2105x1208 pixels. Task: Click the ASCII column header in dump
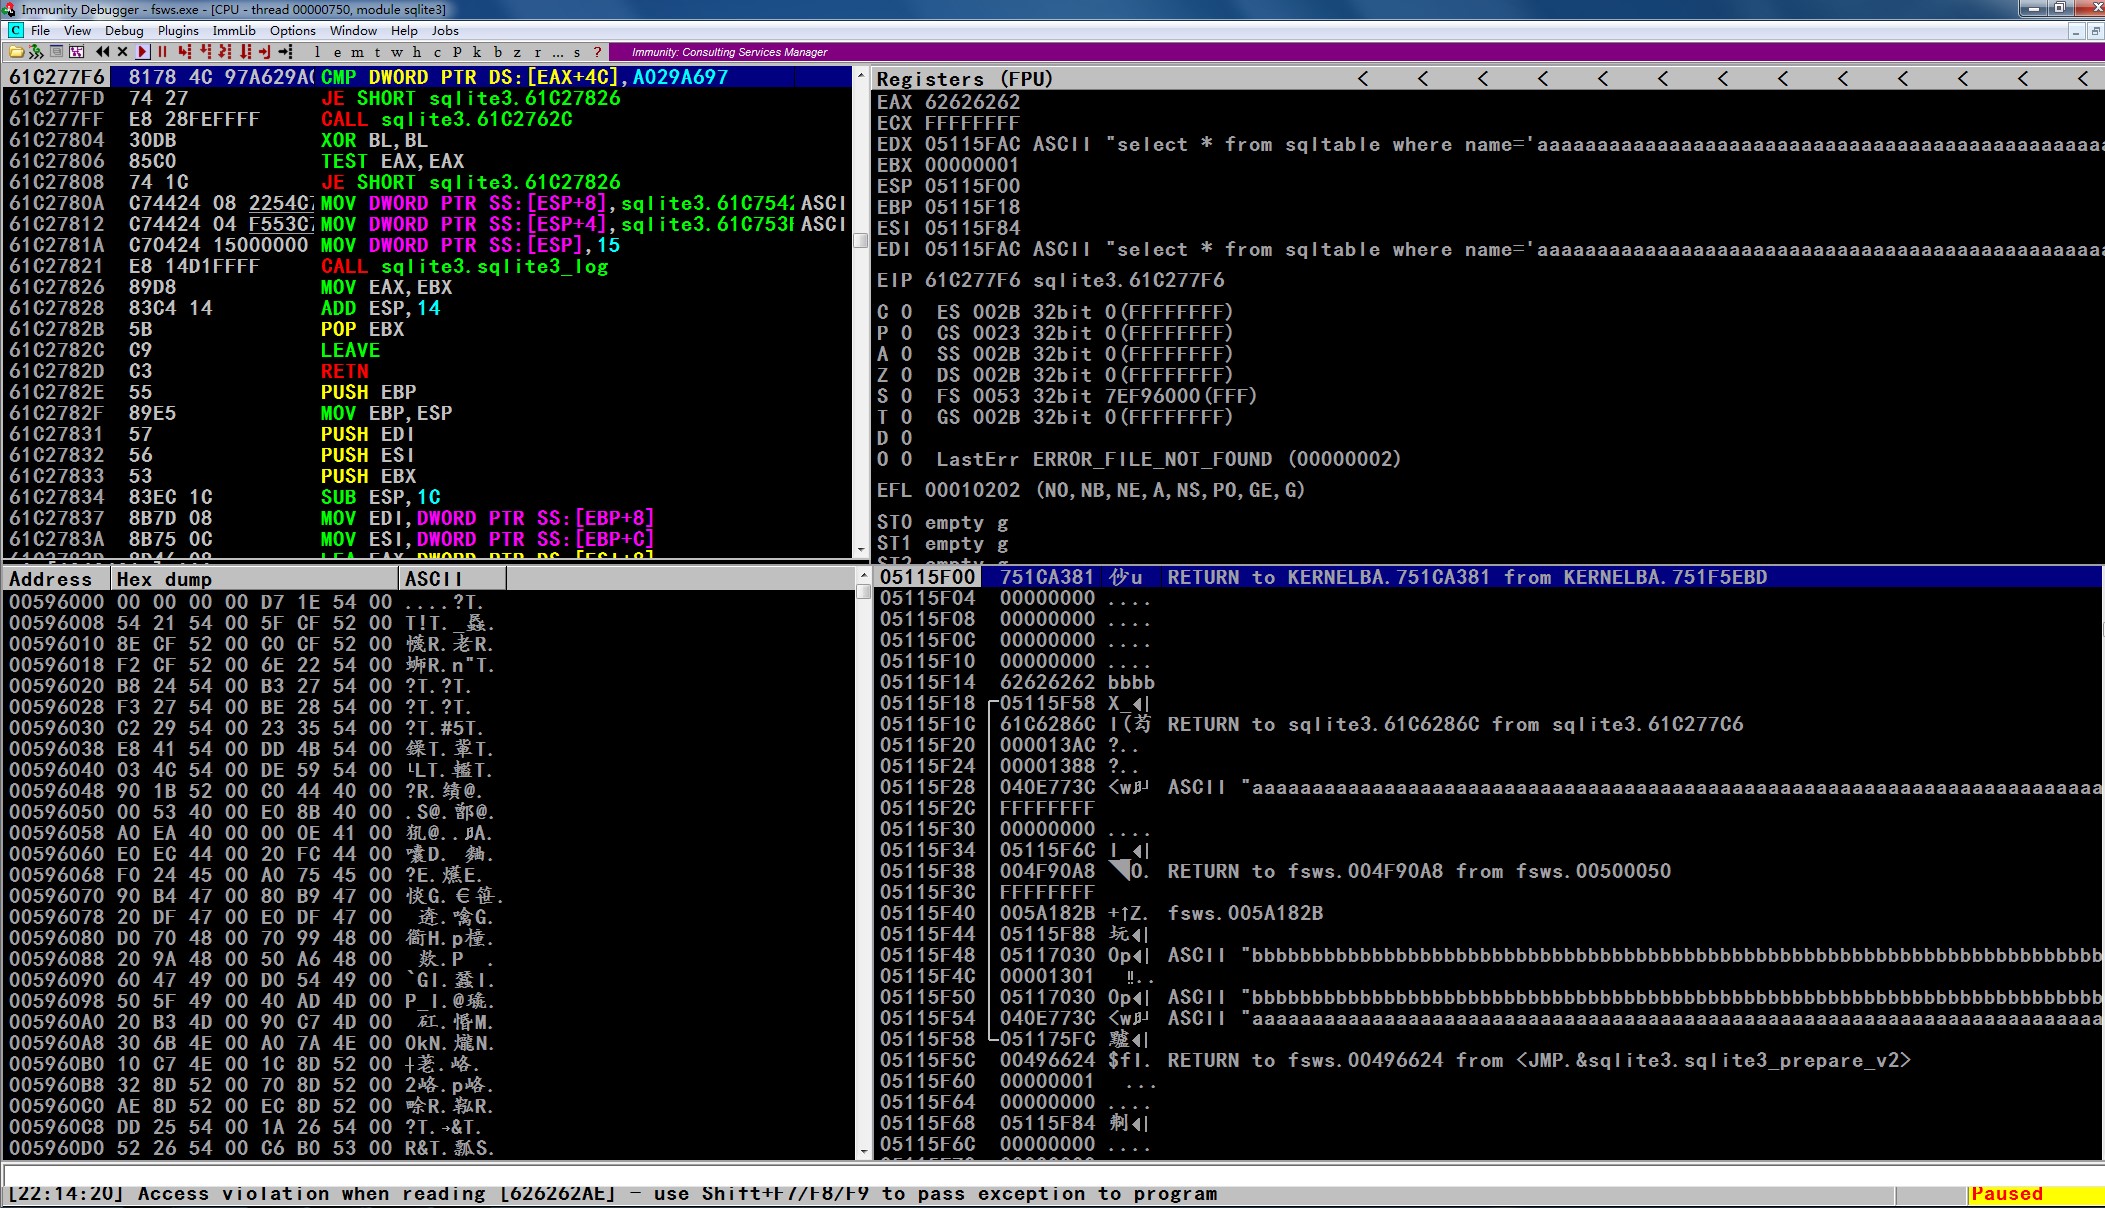(x=452, y=578)
